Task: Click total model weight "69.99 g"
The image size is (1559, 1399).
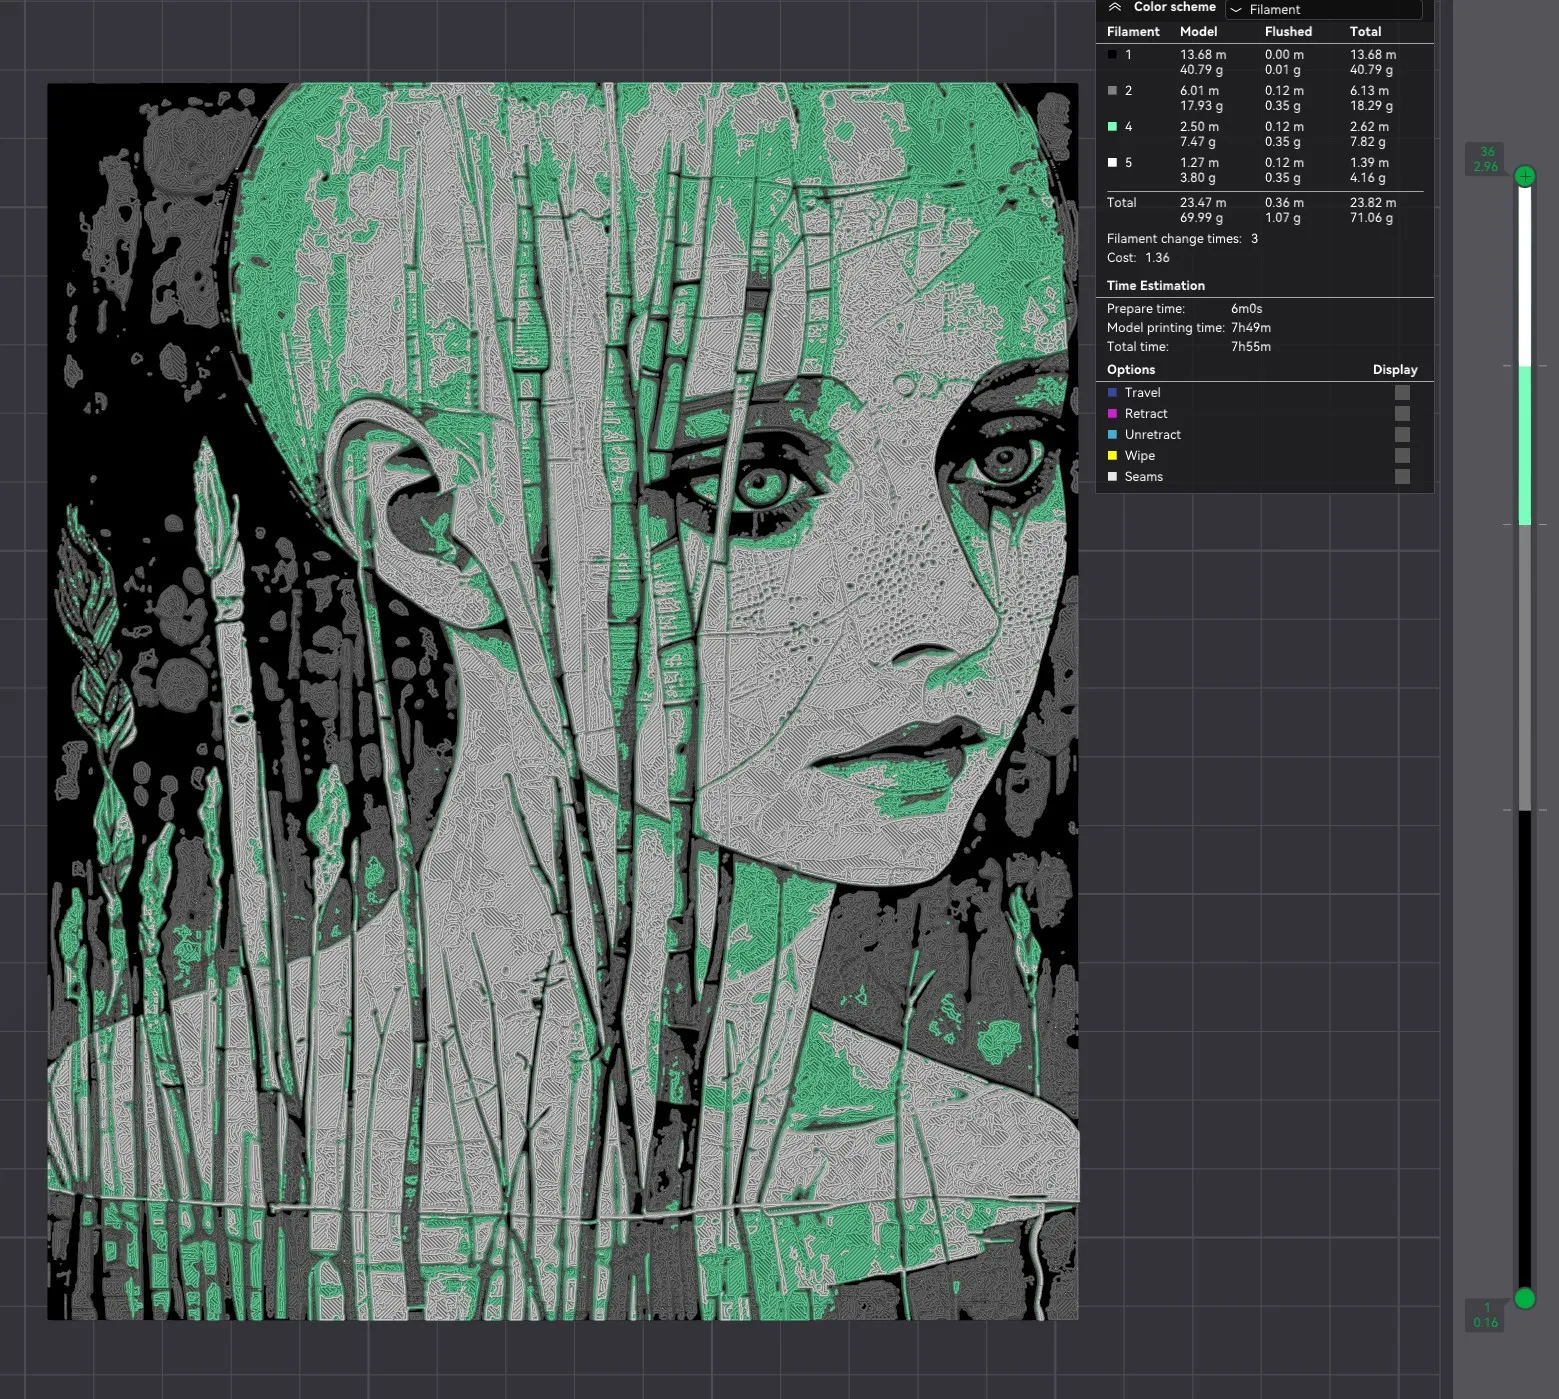Action: (x=1201, y=218)
